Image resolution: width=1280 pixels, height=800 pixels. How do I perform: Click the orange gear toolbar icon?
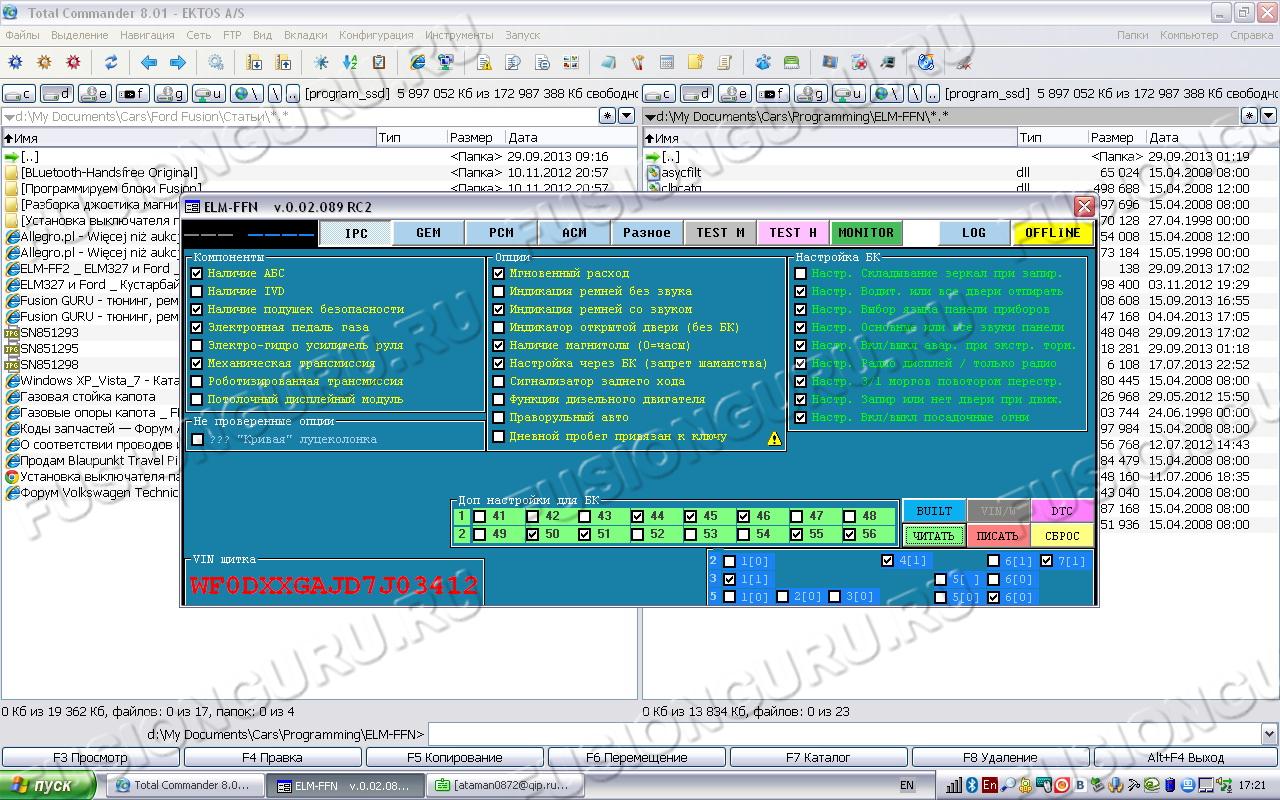click(44, 62)
